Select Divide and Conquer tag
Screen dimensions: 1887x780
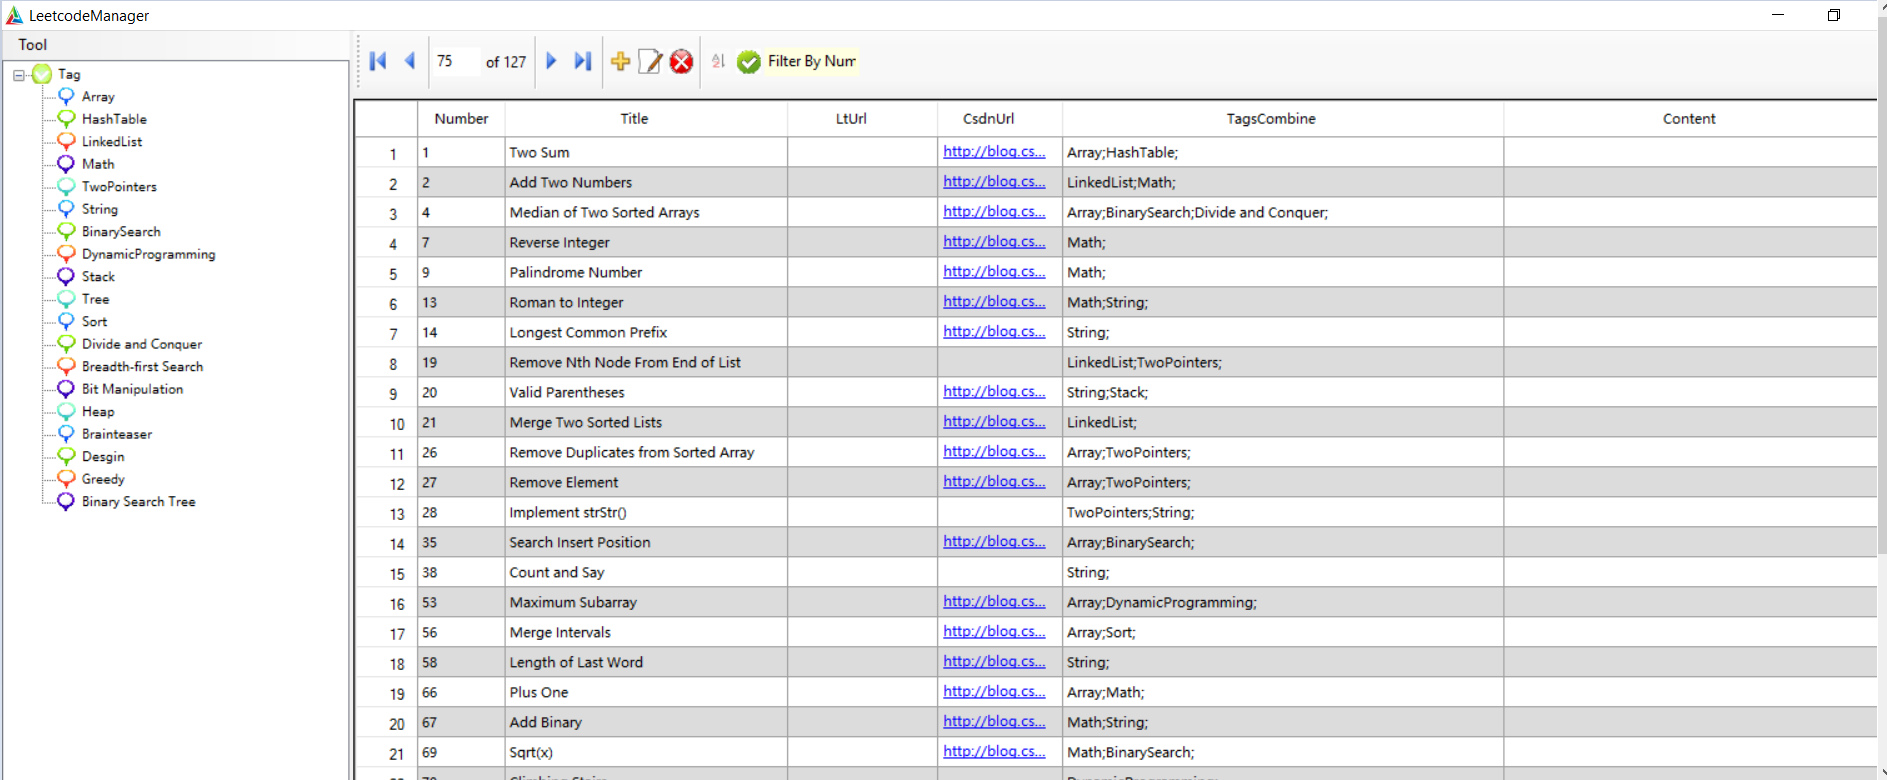[142, 344]
